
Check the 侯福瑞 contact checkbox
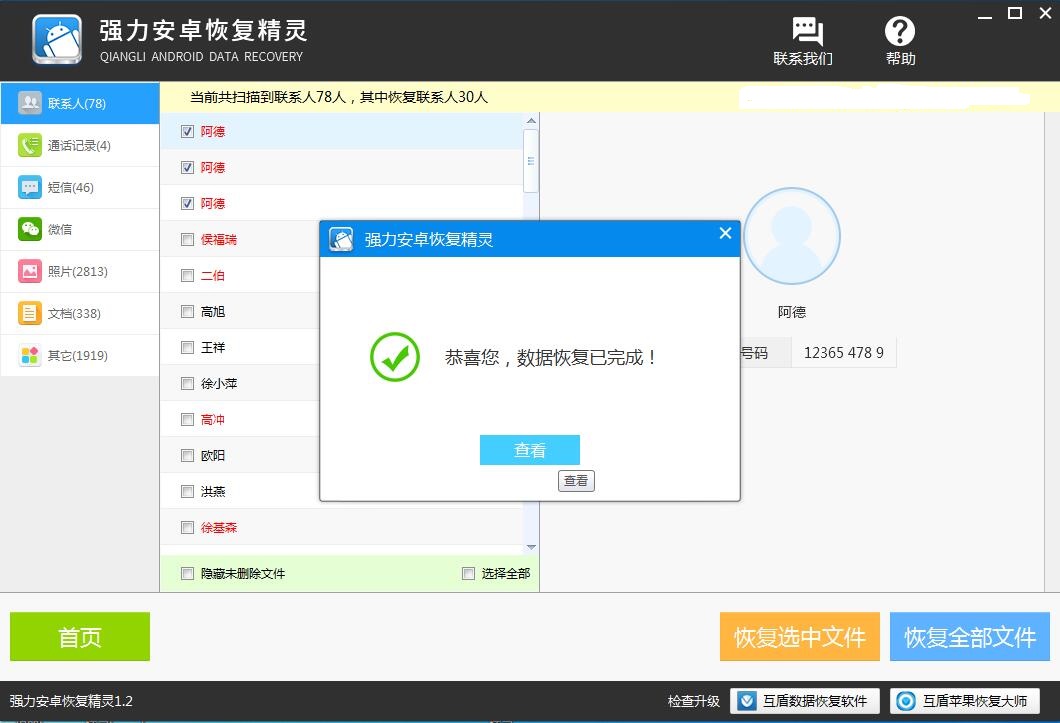click(x=186, y=239)
